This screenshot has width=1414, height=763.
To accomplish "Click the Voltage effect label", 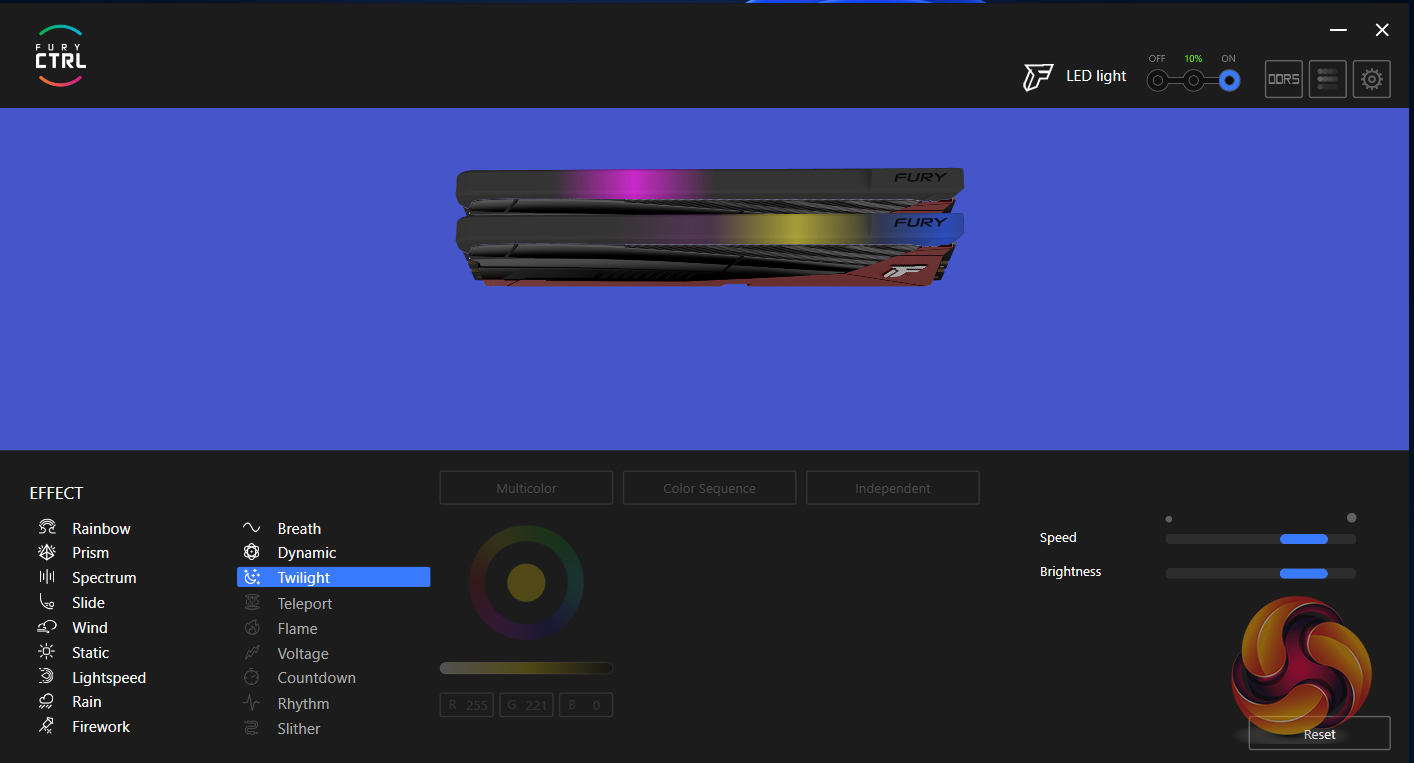I will coord(303,654).
